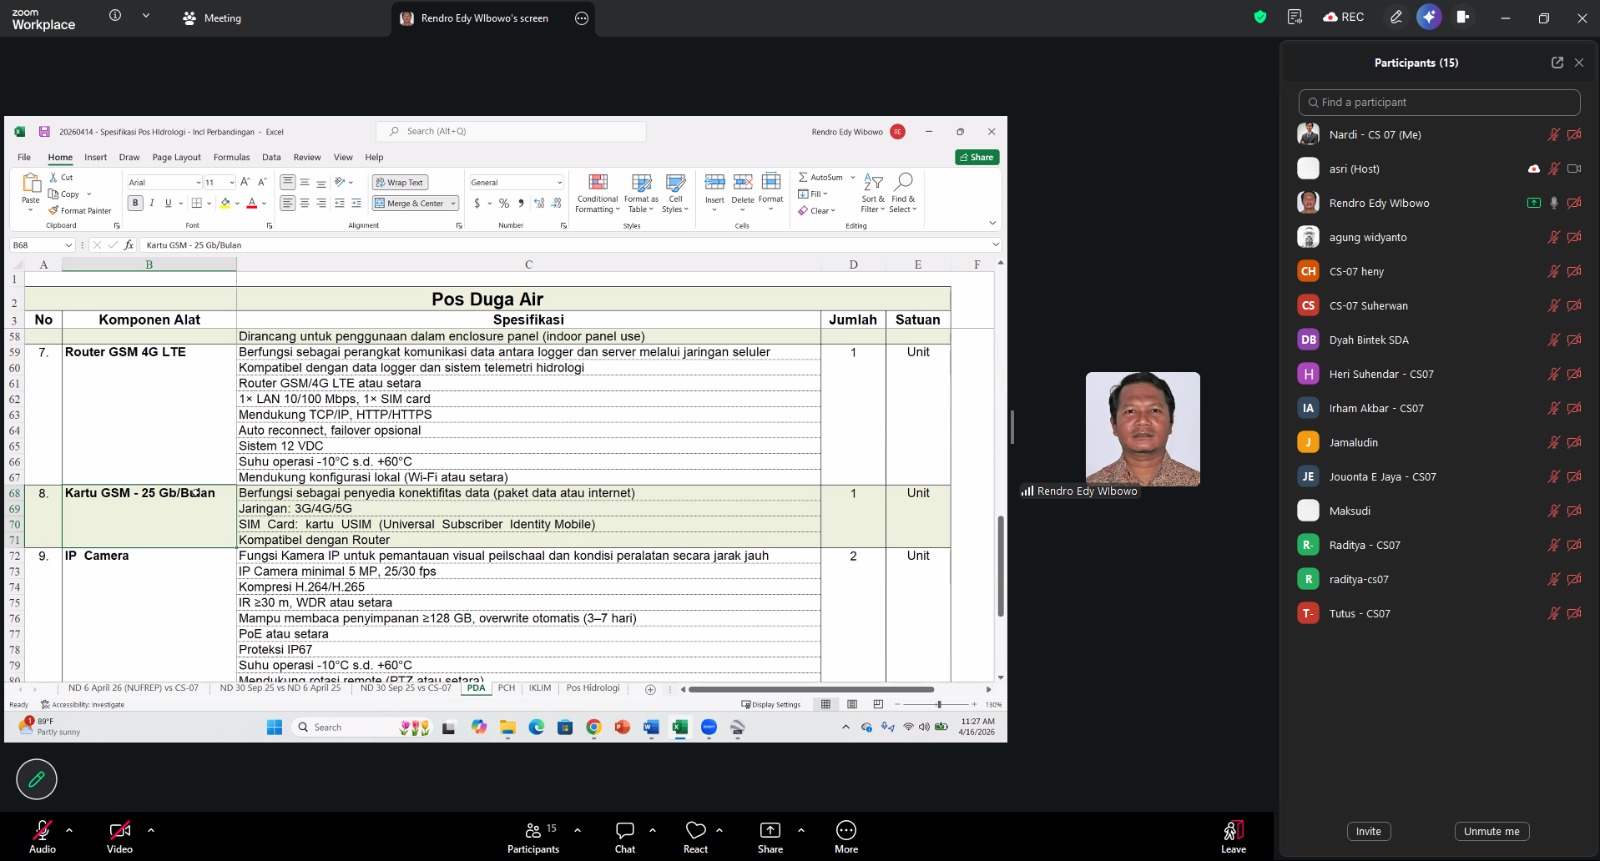Open the meeting info icon
The image size is (1600, 861).
pyautogui.click(x=115, y=16)
